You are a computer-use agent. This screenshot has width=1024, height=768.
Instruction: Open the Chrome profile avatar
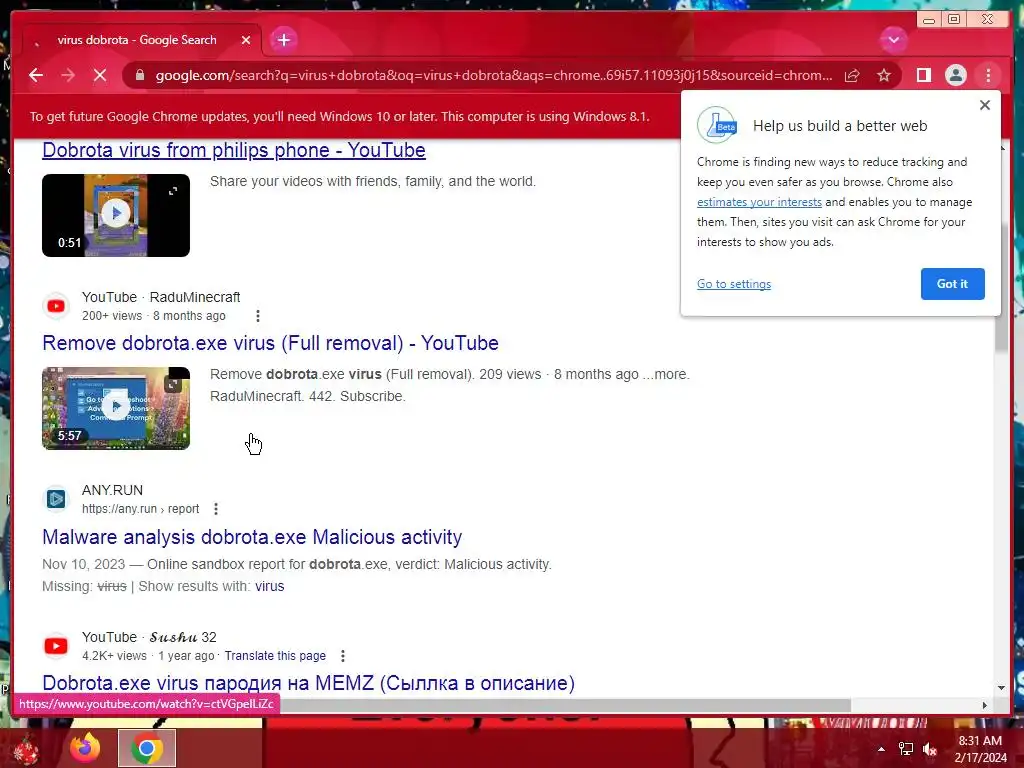955,76
